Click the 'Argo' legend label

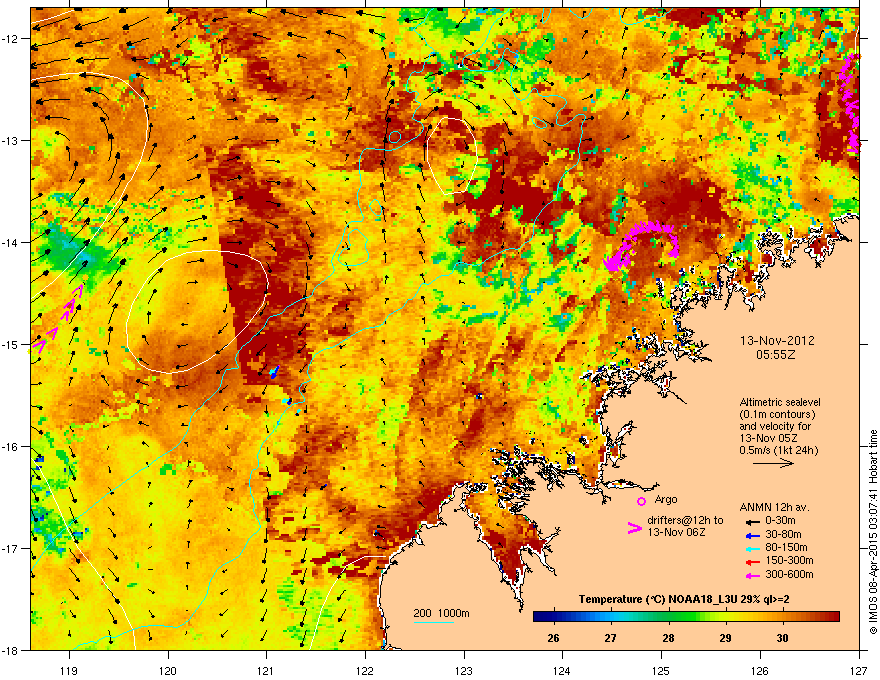[666, 499]
